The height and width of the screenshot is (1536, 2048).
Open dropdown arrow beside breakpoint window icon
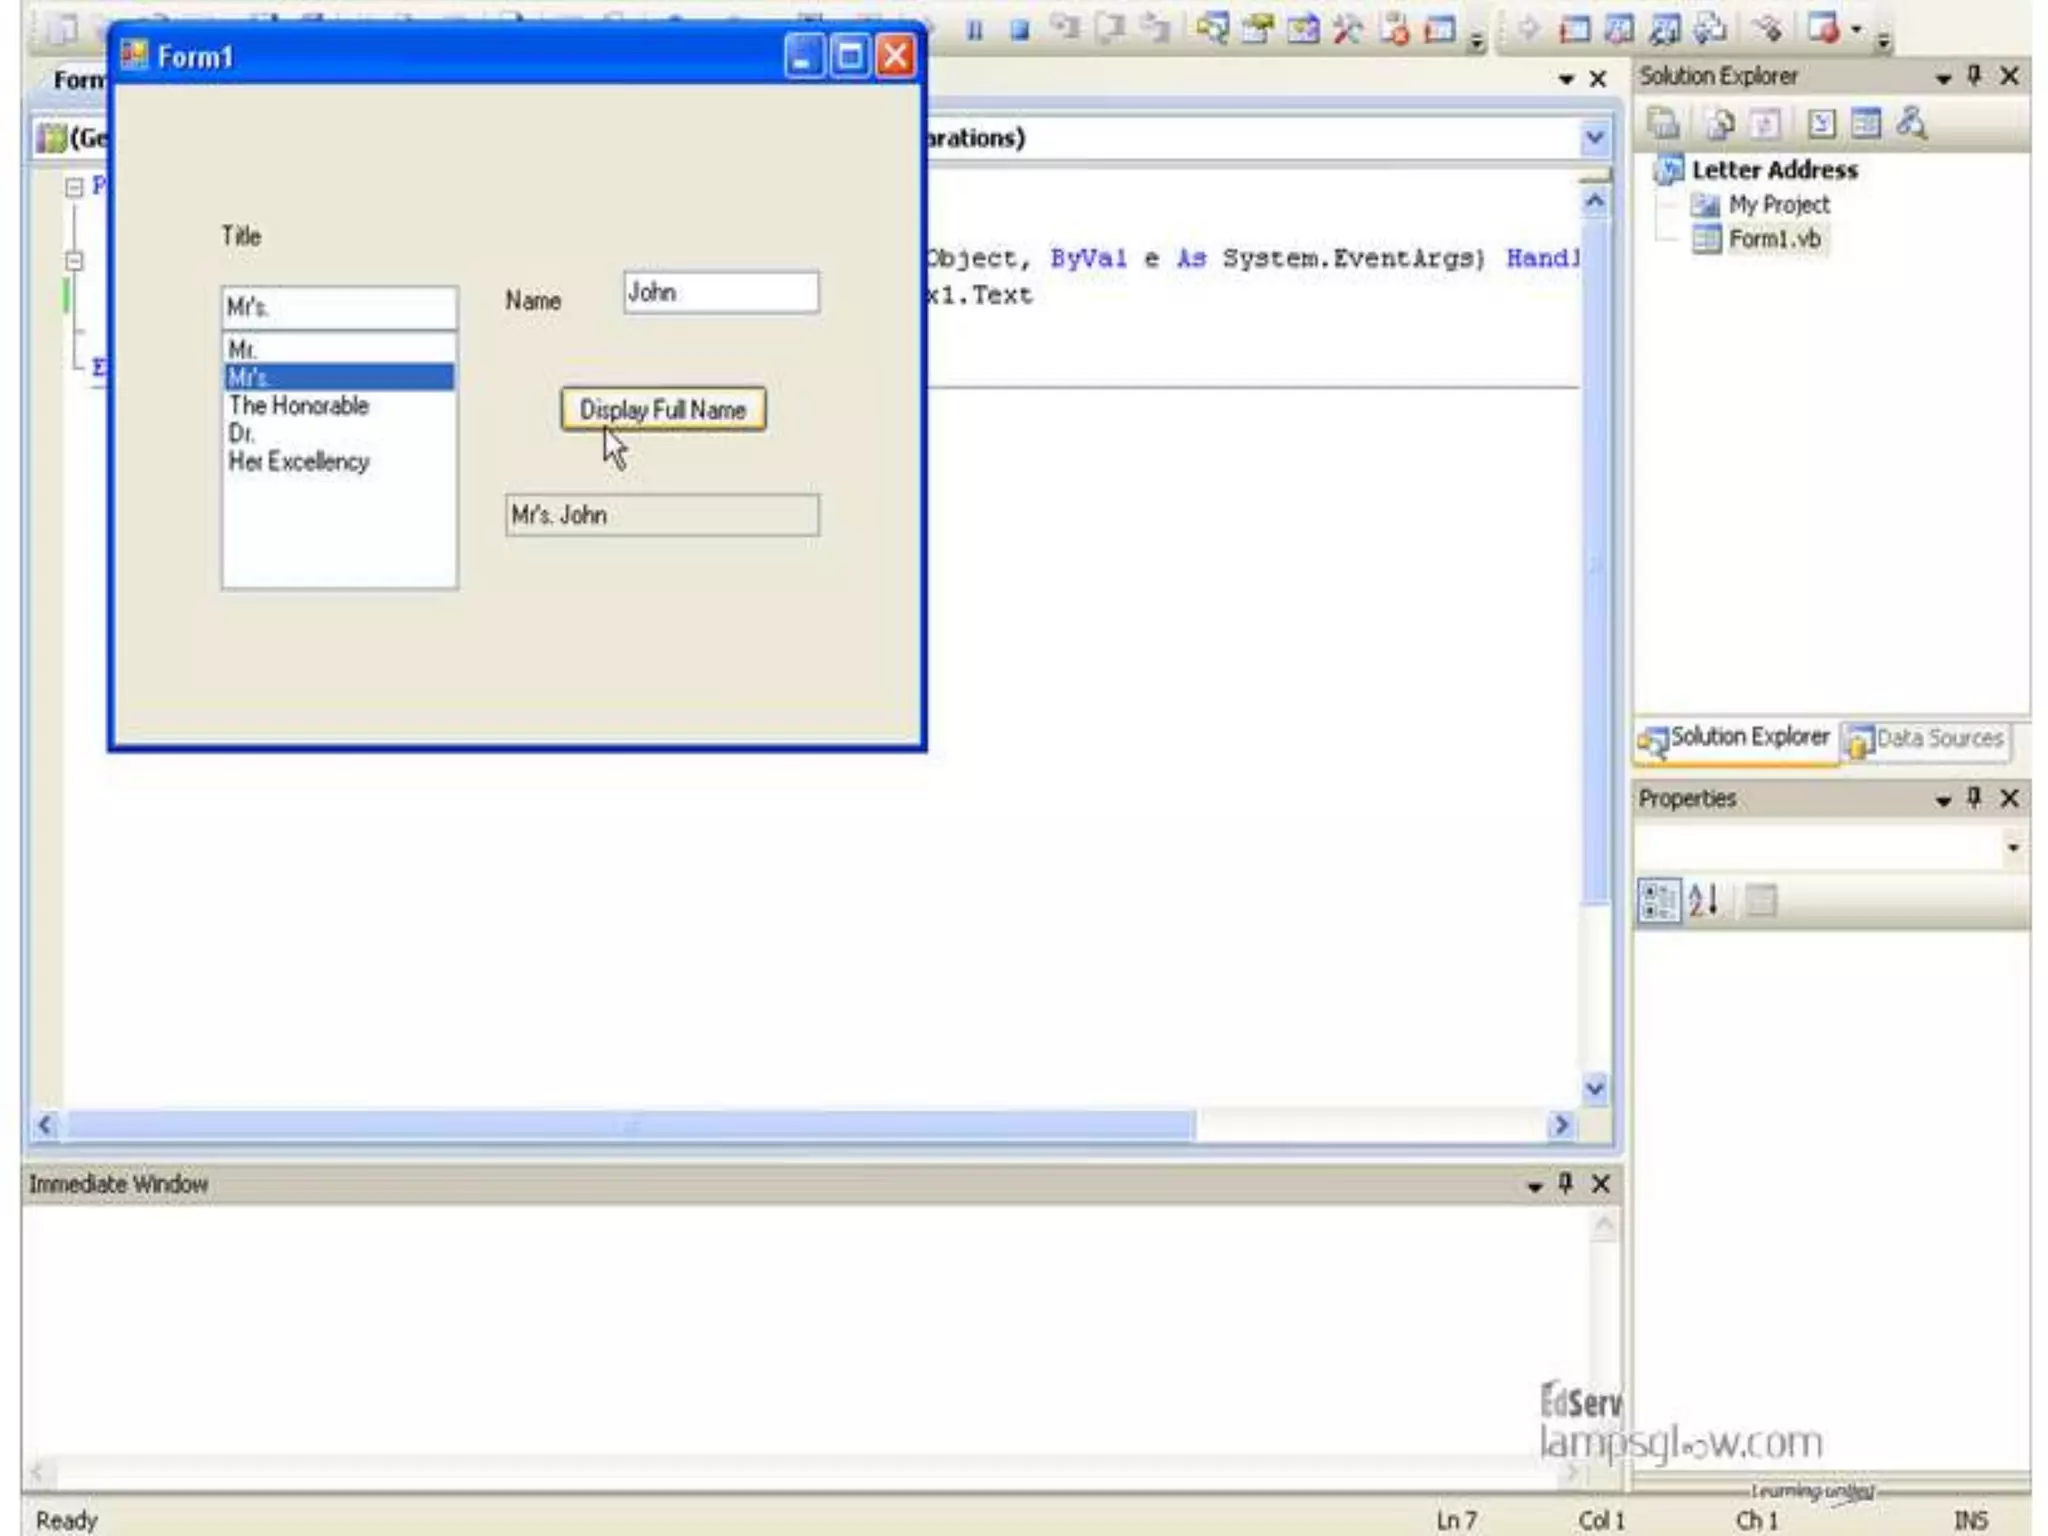[x=1856, y=29]
